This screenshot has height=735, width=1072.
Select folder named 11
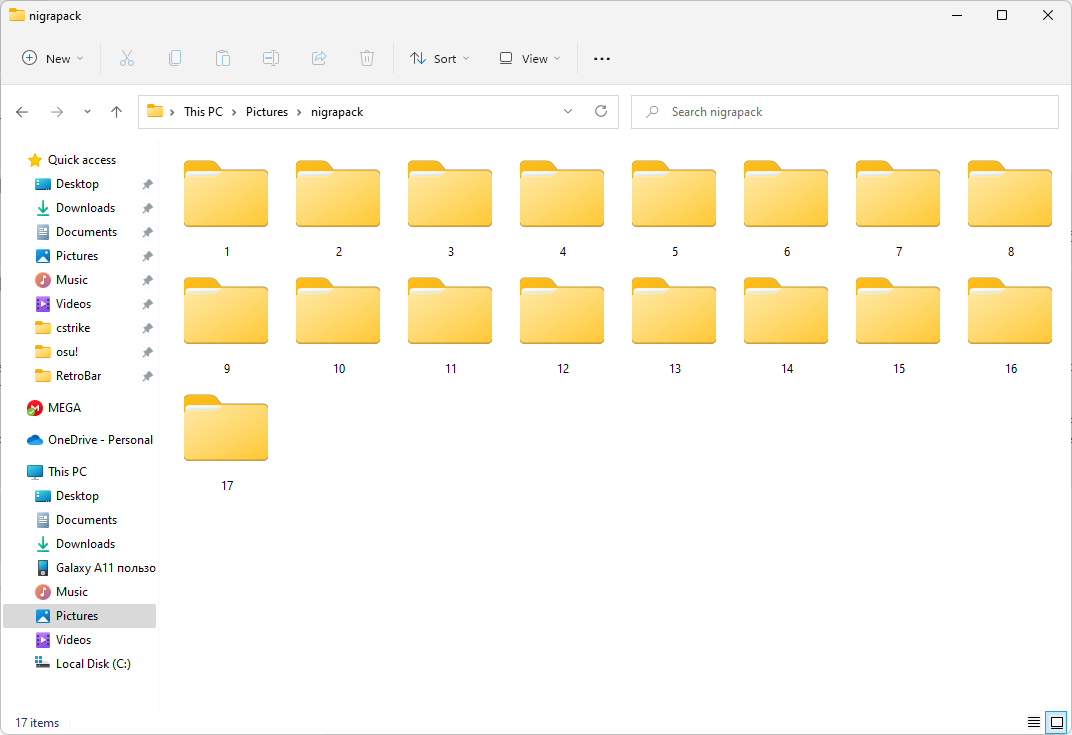pos(450,325)
